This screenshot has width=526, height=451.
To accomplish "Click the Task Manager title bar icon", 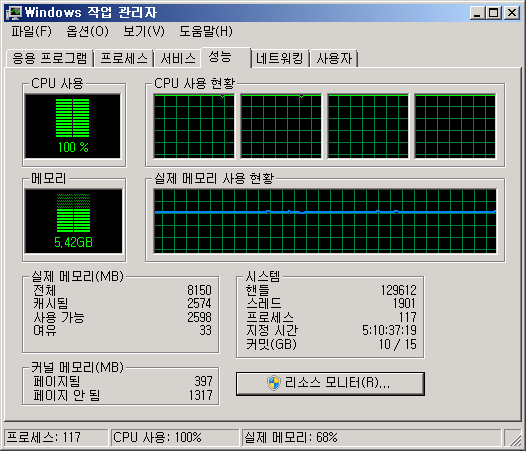I will click(x=13, y=13).
